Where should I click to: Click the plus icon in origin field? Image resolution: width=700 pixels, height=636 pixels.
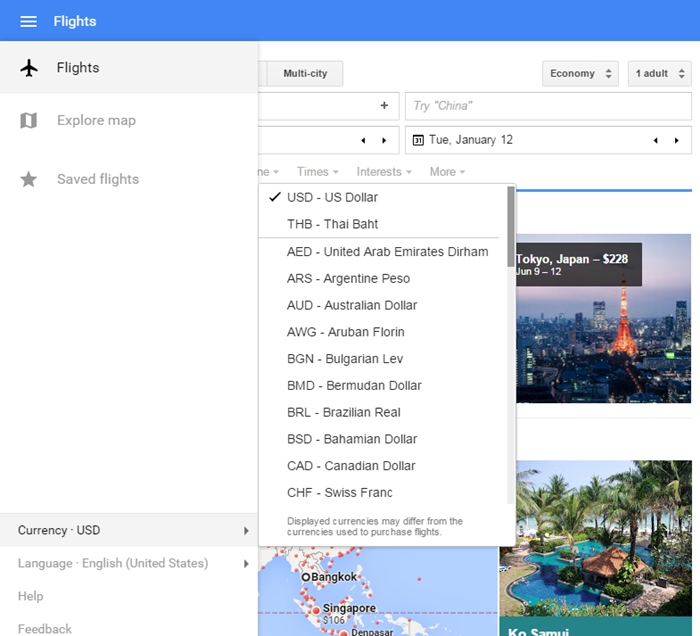(384, 106)
